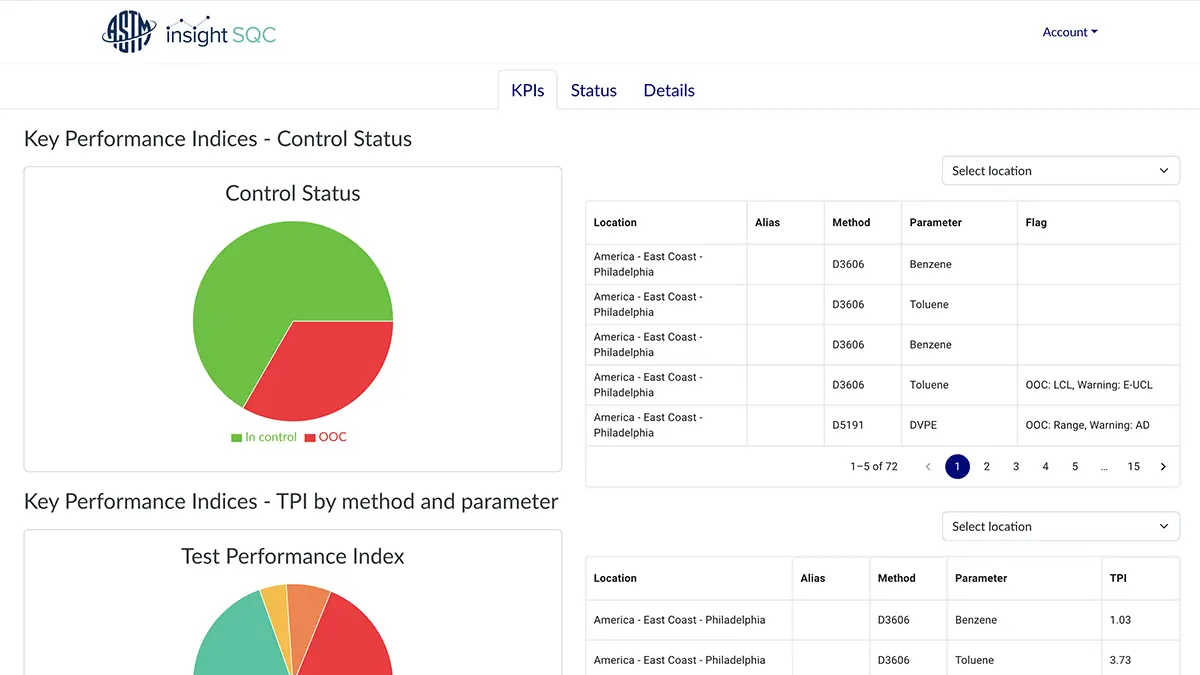Open Select location dropdown above TPI table

pyautogui.click(x=1061, y=527)
